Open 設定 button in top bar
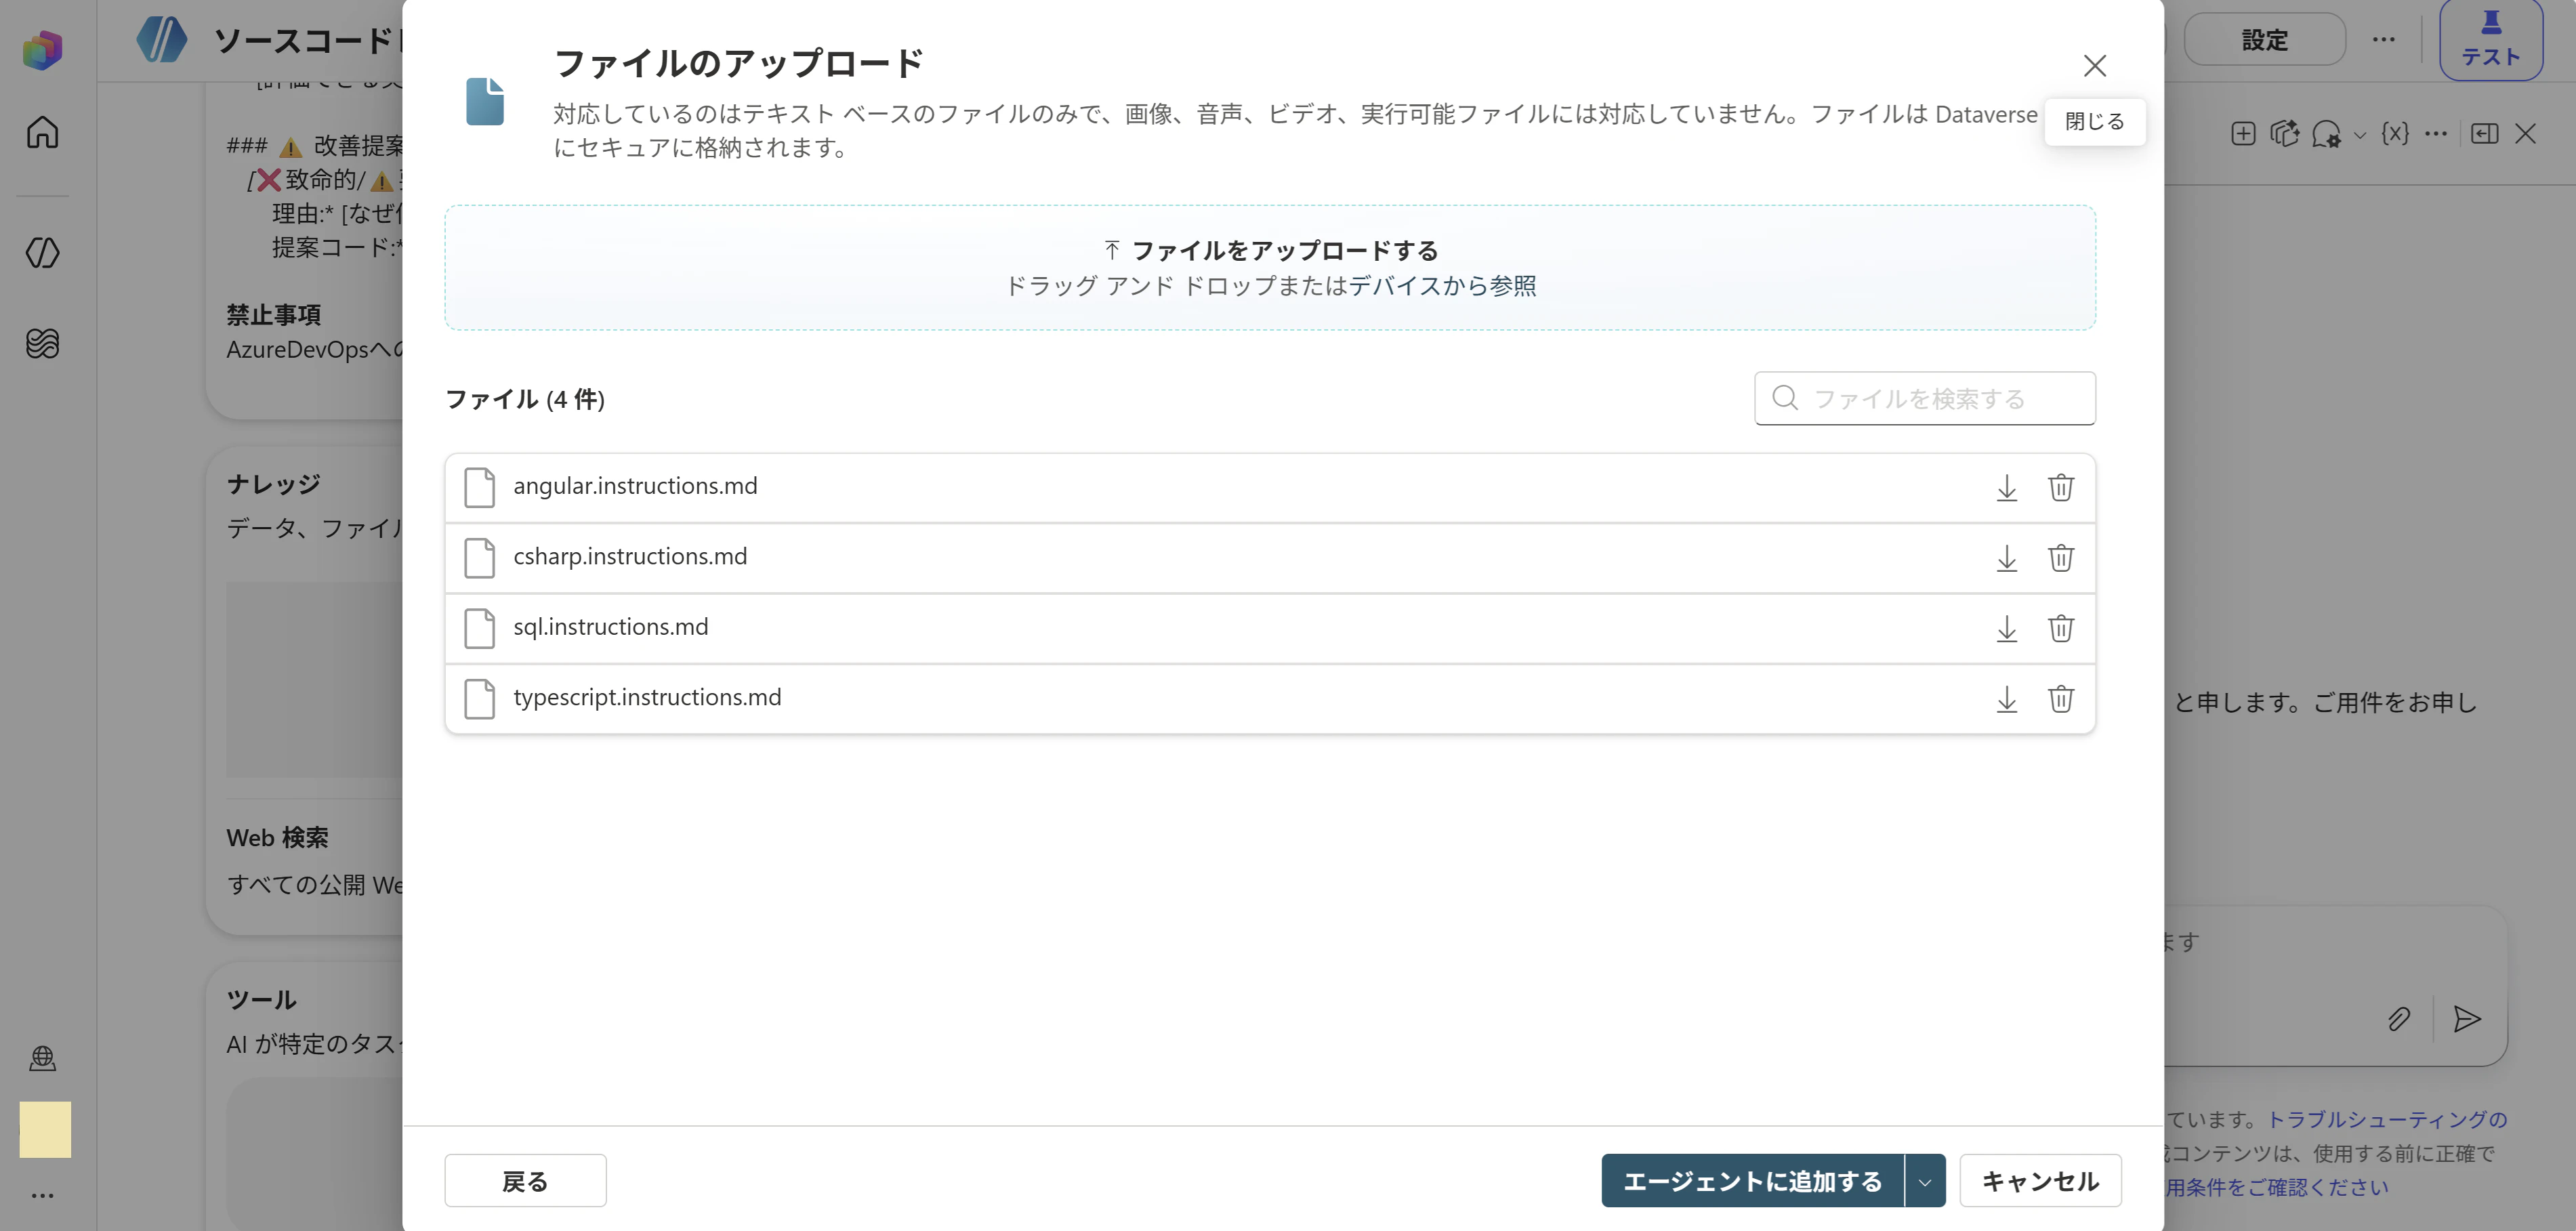The height and width of the screenshot is (1231, 2576). 2264,40
